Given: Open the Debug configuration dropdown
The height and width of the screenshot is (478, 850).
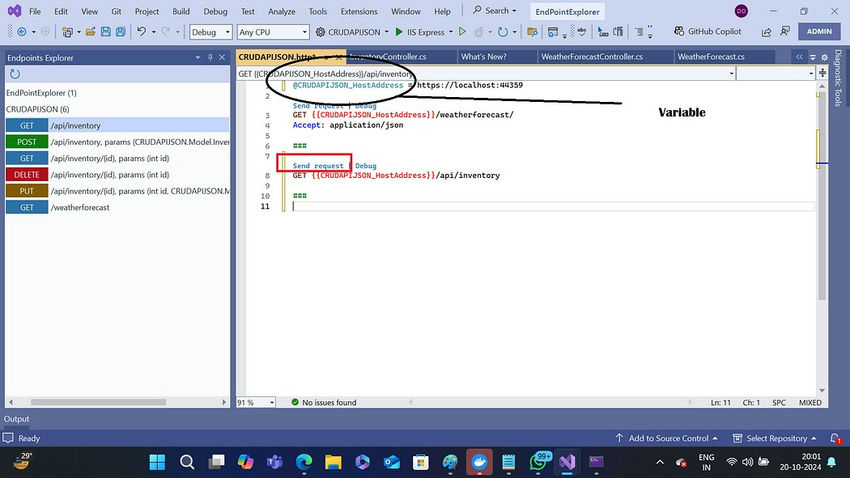Looking at the screenshot, I should (211, 32).
